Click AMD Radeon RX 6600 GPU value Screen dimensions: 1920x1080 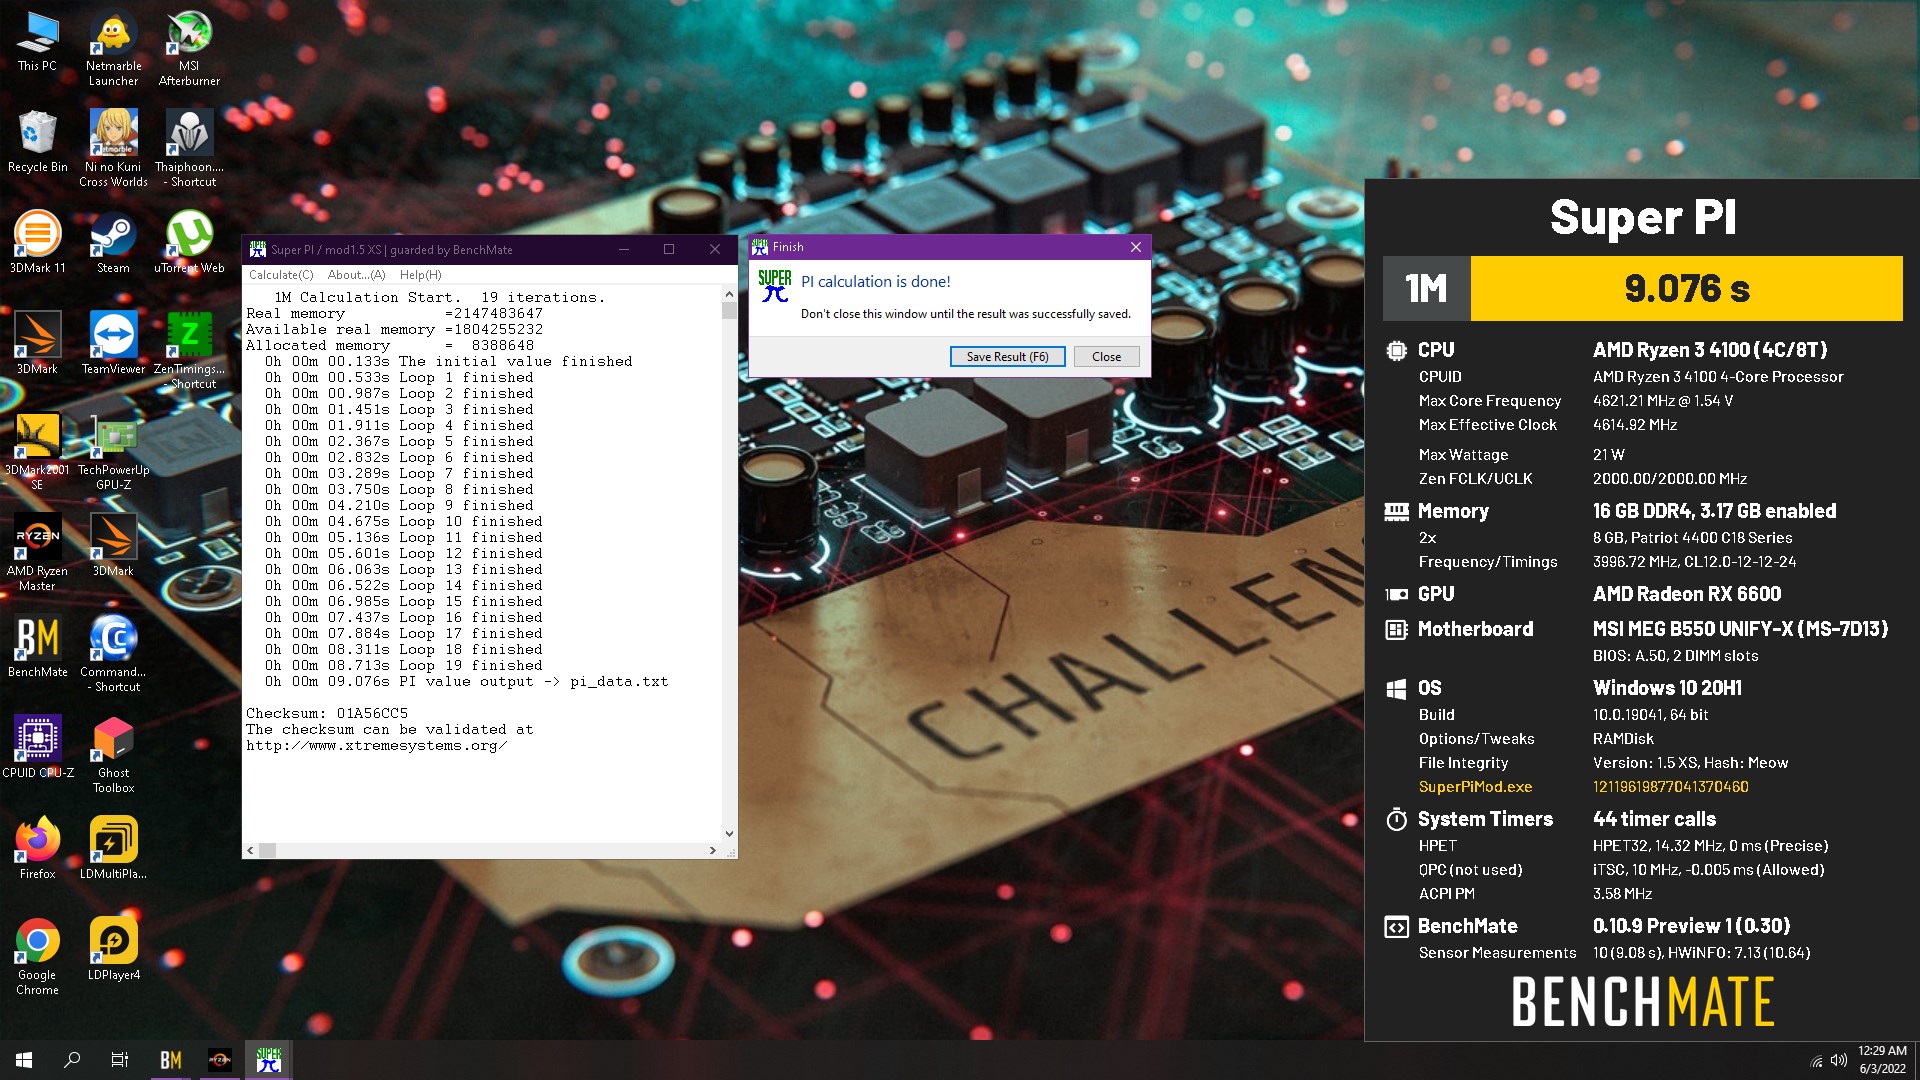point(1687,594)
